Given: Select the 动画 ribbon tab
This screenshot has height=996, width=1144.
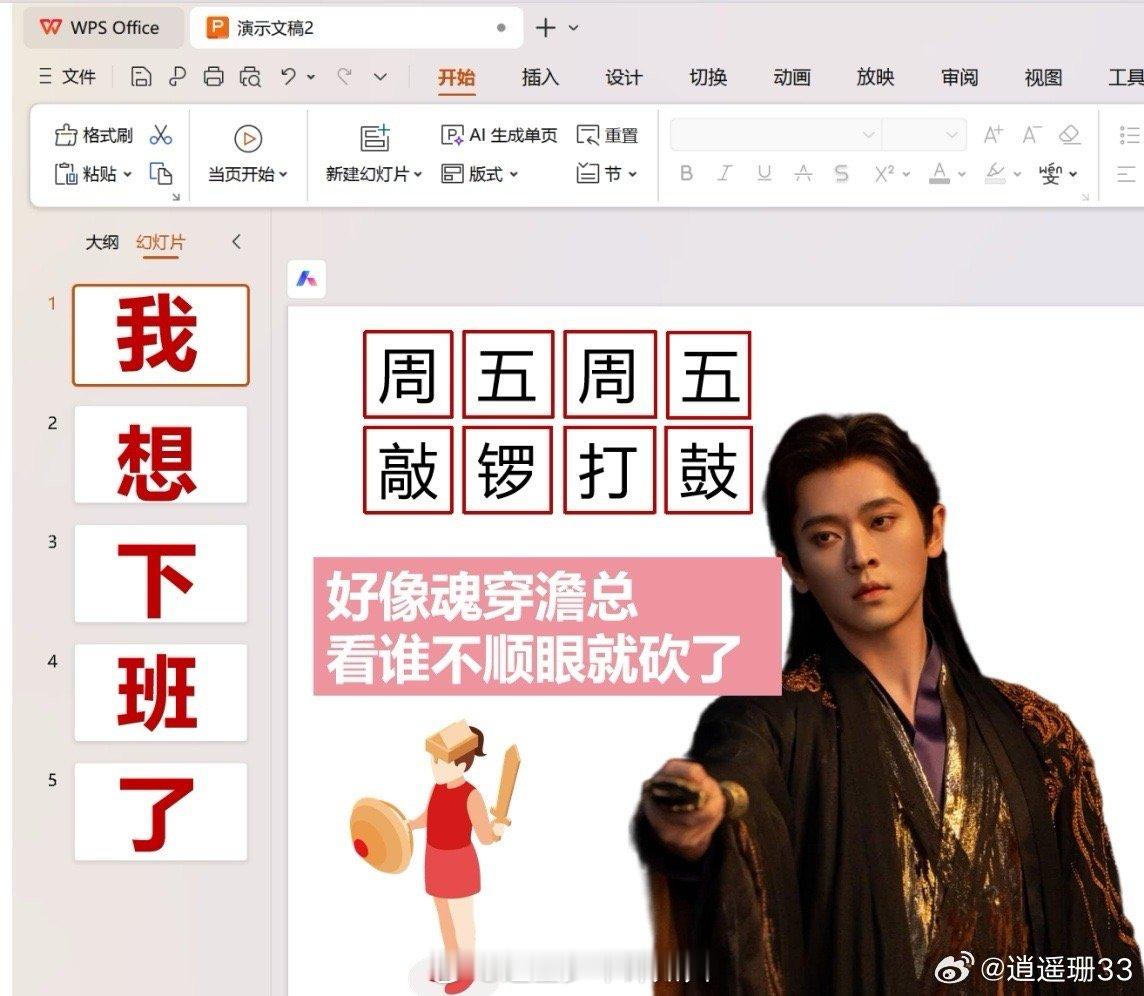Looking at the screenshot, I should (792, 77).
